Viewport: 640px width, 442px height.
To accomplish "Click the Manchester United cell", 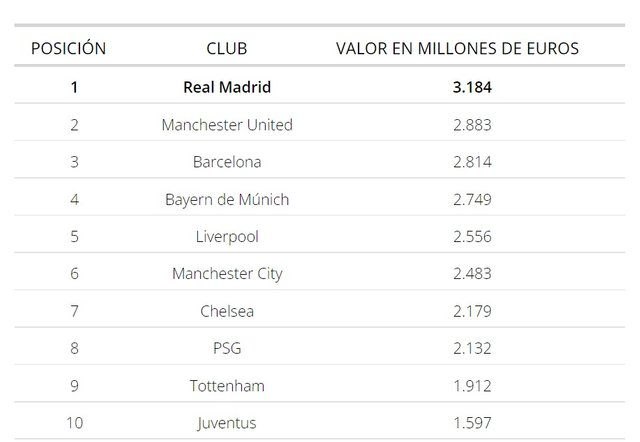I will (227, 125).
